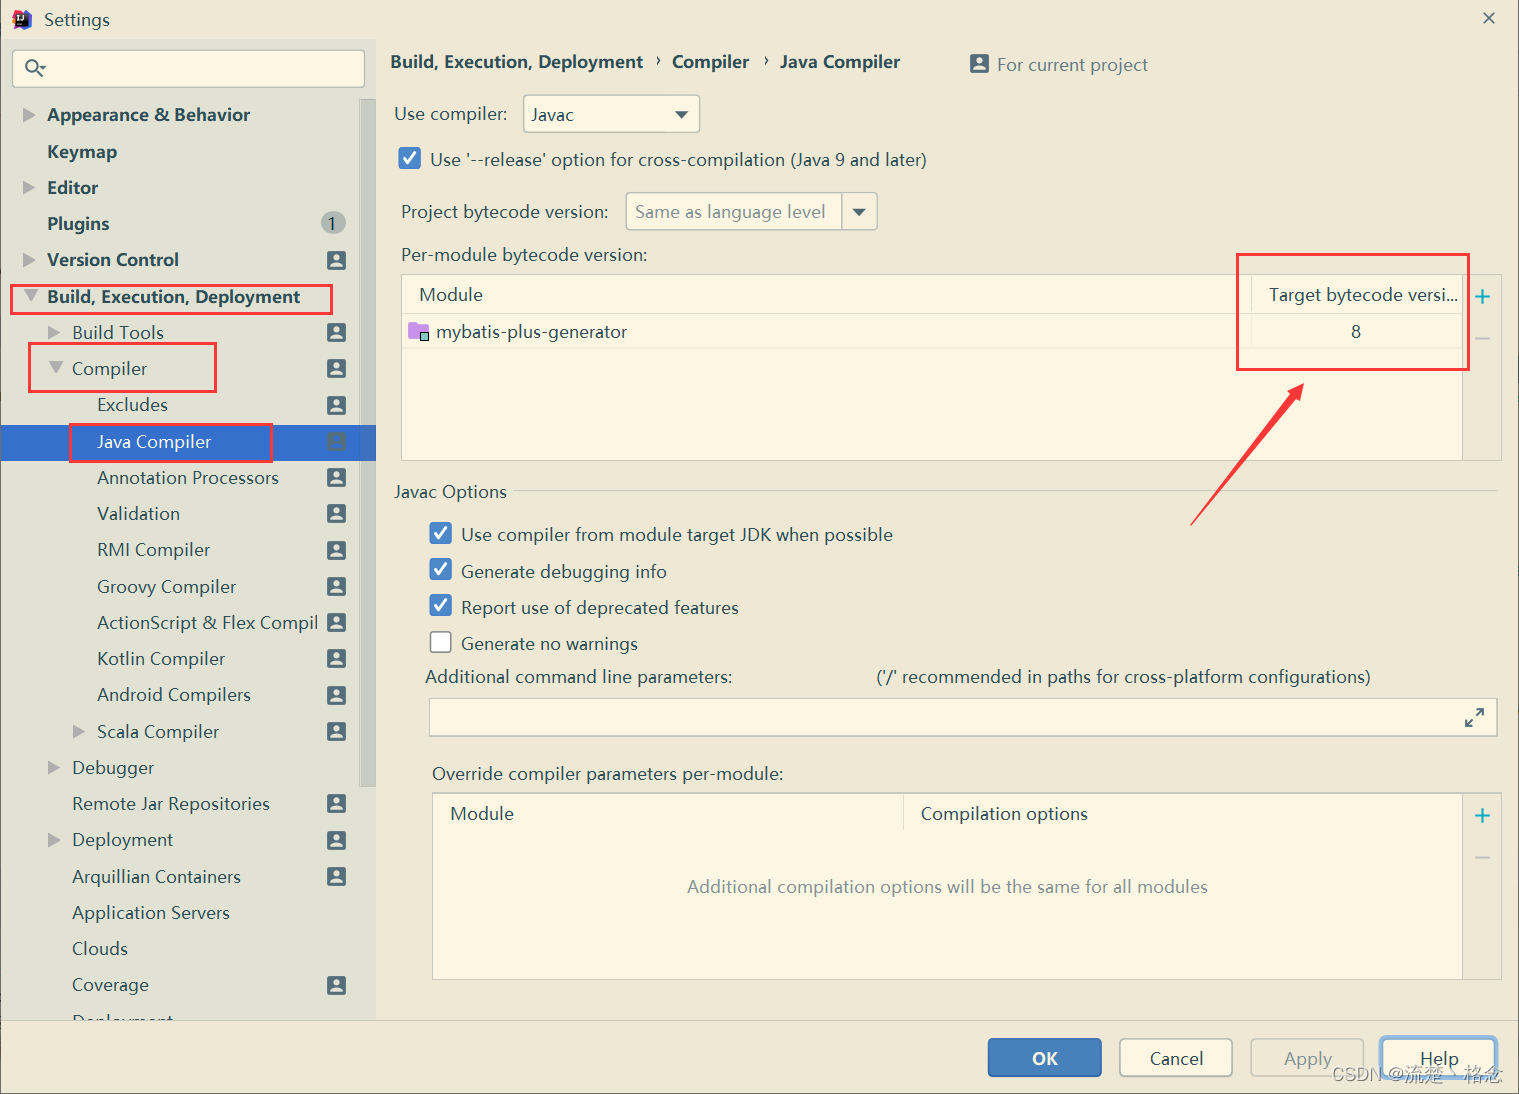Click the project icon beside Annotation Processors

pos(336,478)
